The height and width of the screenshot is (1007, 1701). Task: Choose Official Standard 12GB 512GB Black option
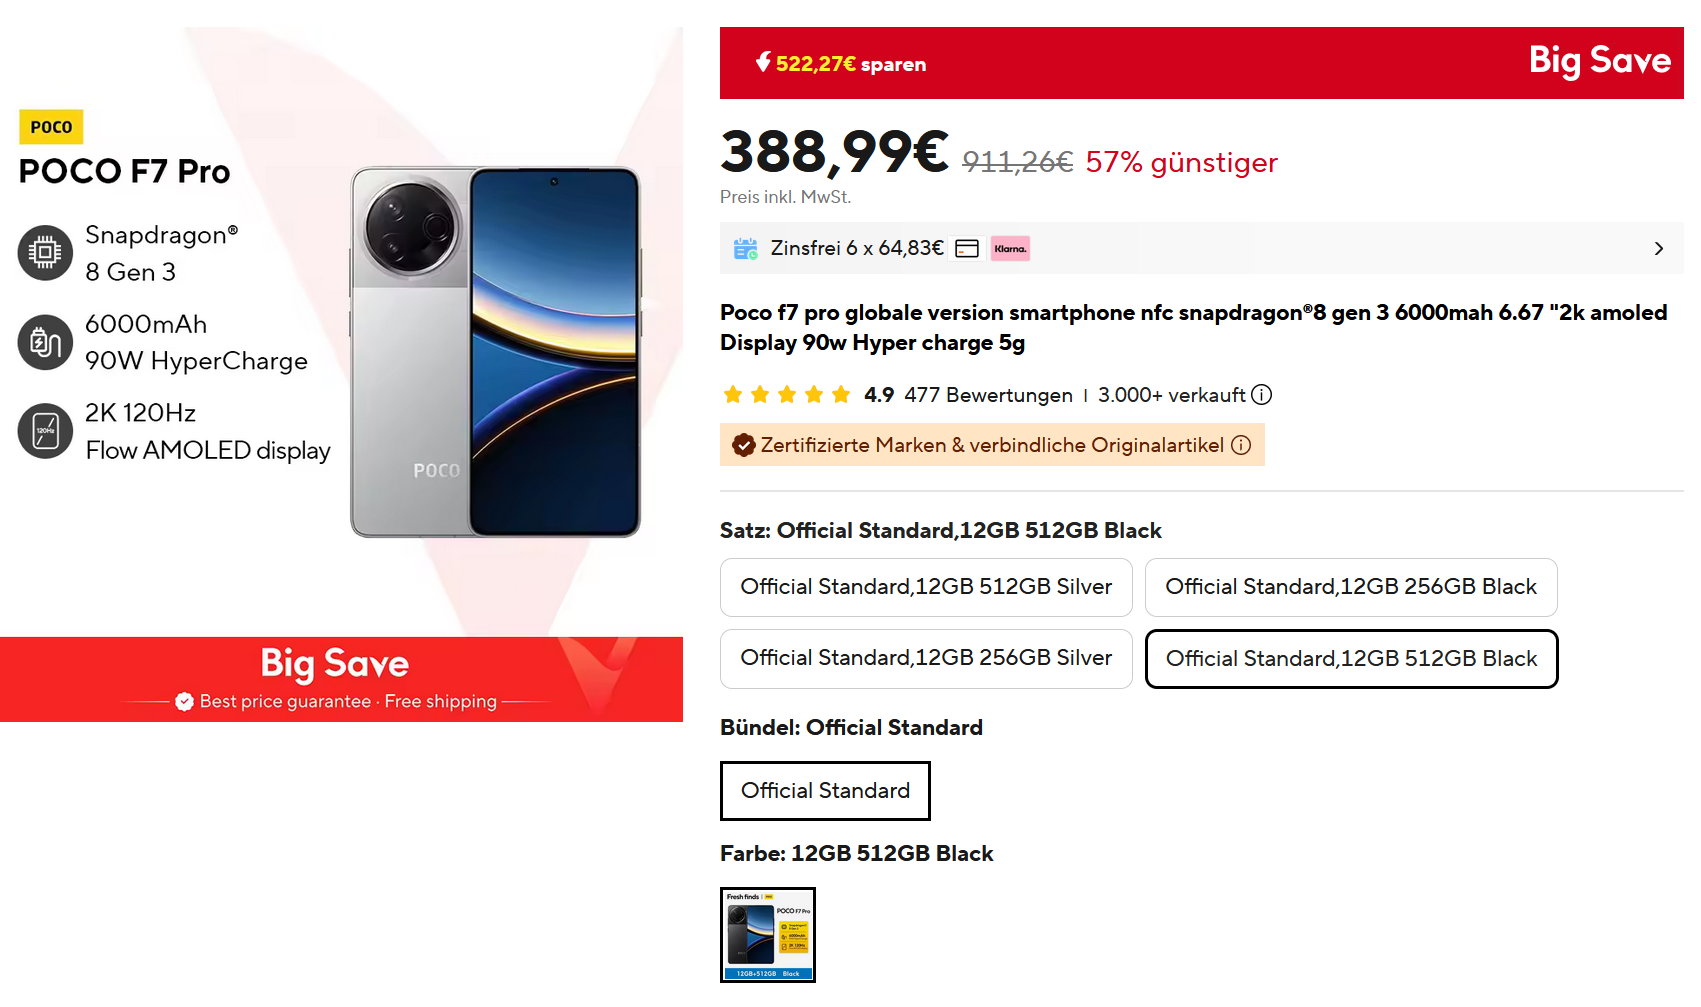click(x=1351, y=659)
